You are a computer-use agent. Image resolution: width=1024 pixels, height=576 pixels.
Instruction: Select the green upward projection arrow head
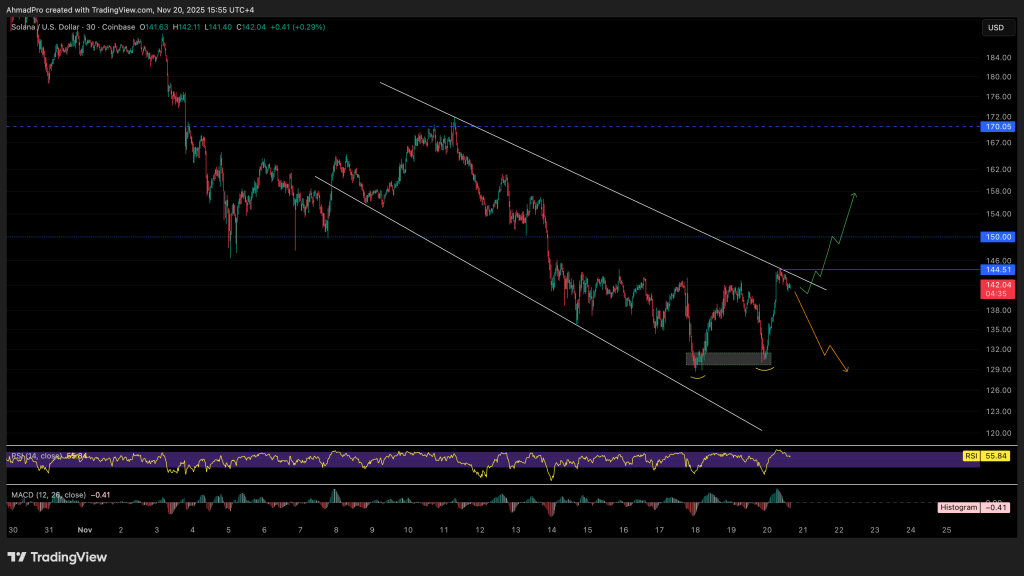(x=856, y=193)
